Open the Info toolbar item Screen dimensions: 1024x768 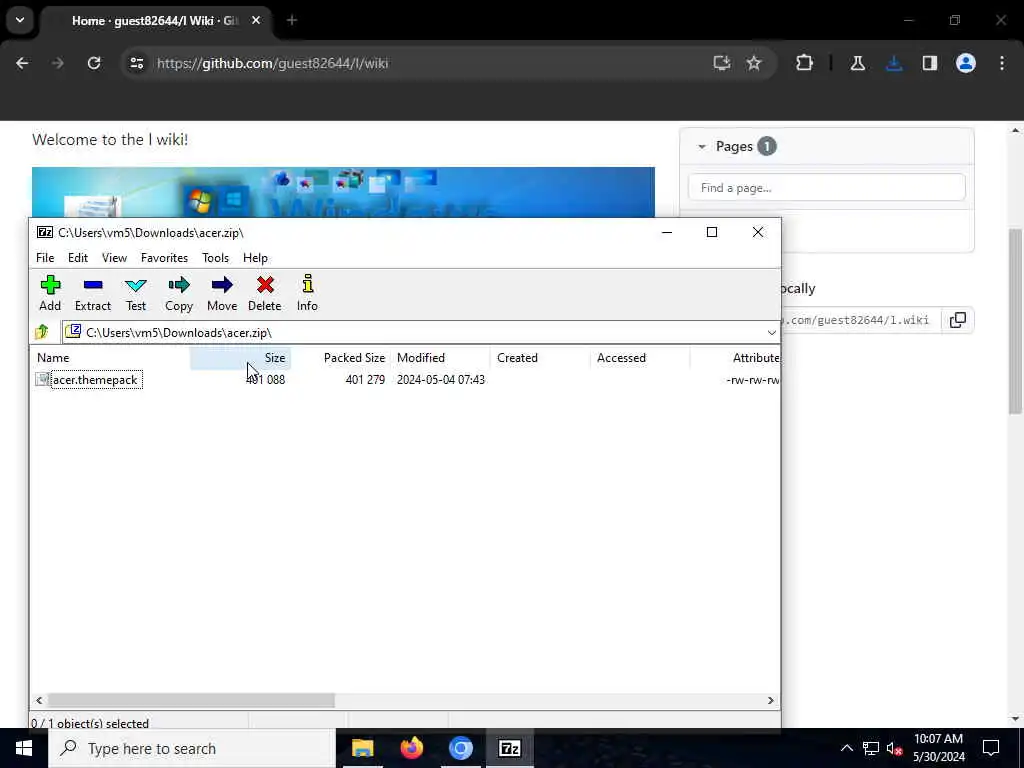pyautogui.click(x=307, y=293)
